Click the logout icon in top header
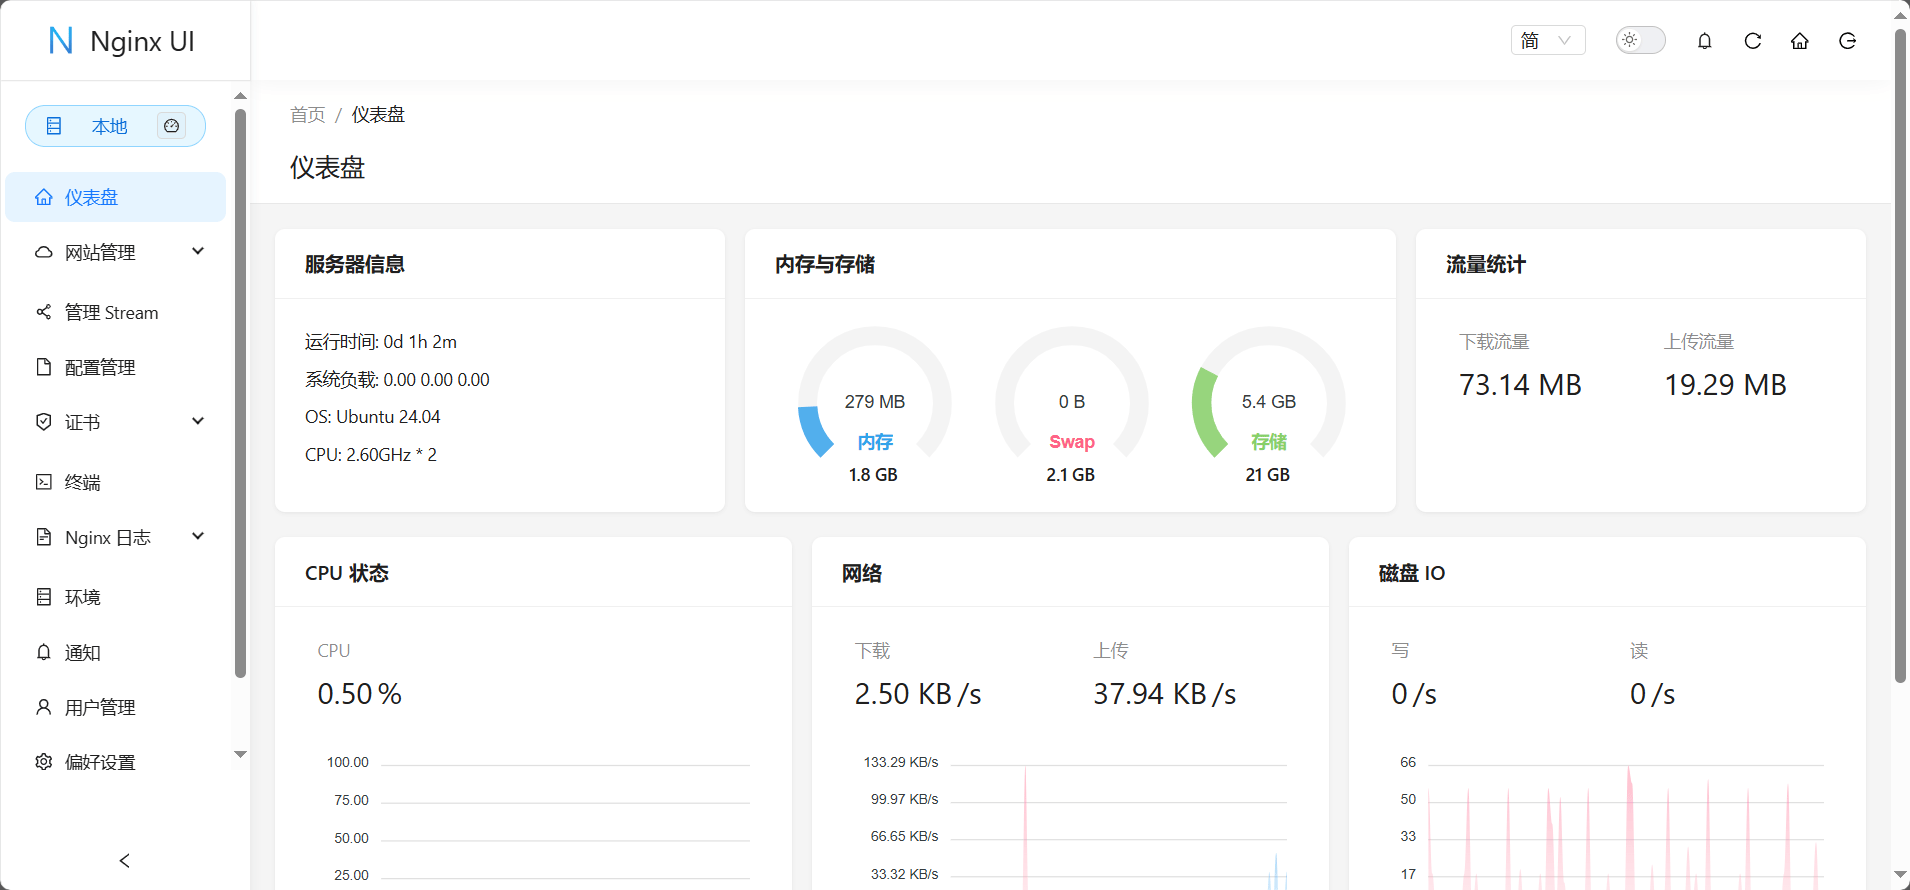This screenshot has width=1910, height=890. [x=1848, y=41]
